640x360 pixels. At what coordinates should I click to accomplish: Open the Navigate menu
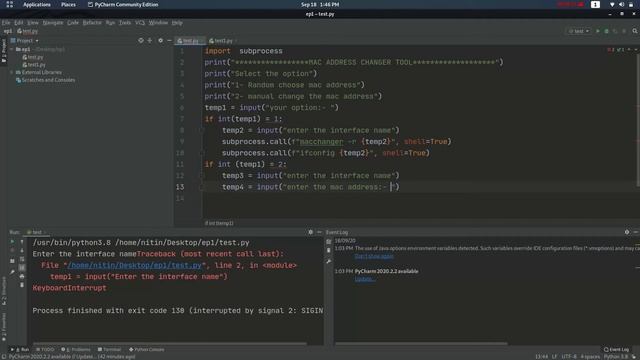click(x=53, y=23)
